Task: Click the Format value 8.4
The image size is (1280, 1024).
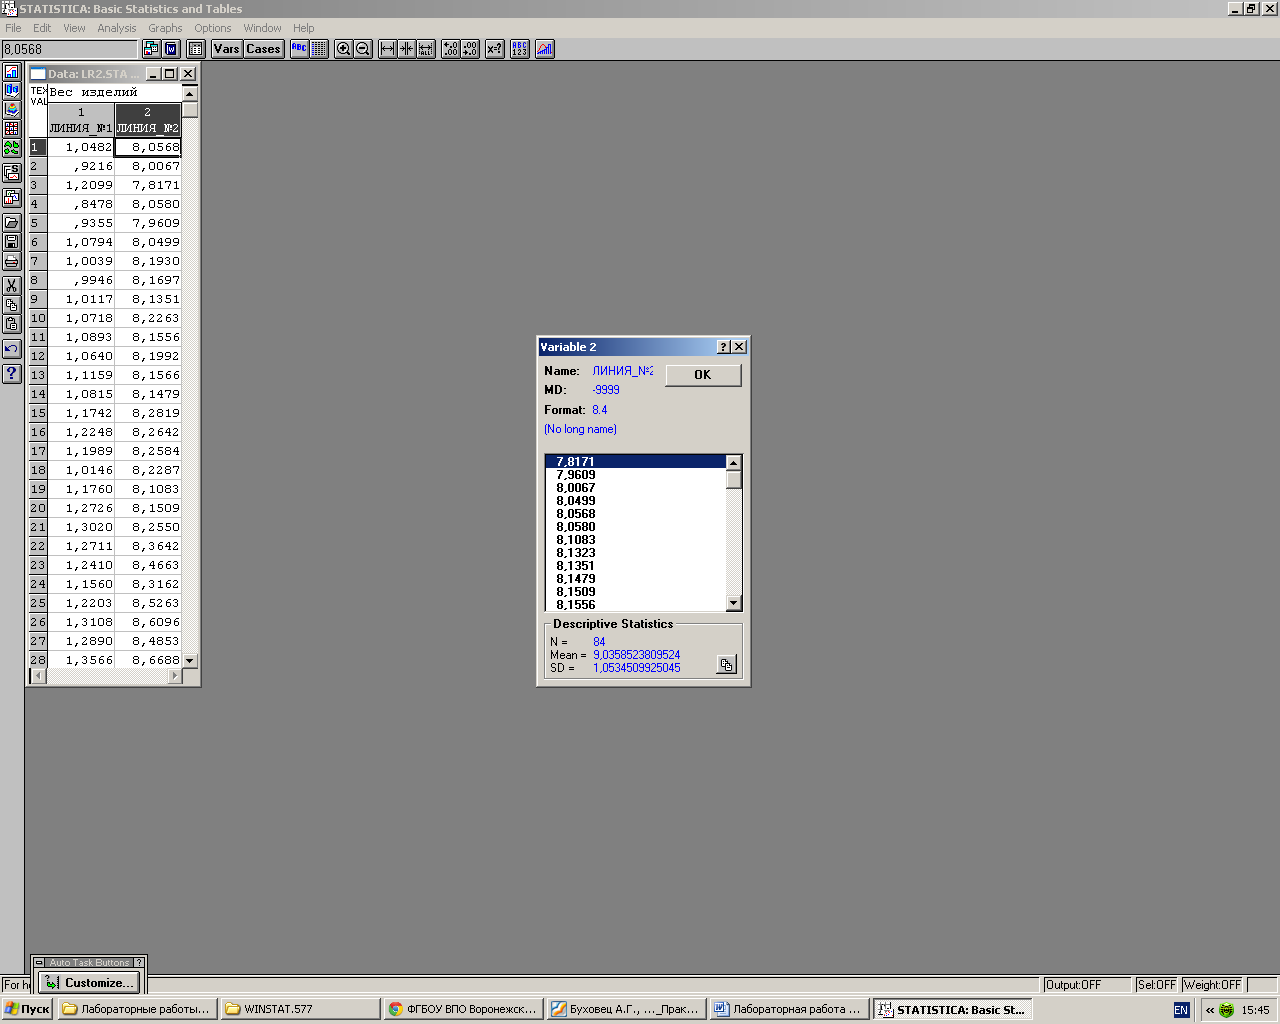Action: 600,410
